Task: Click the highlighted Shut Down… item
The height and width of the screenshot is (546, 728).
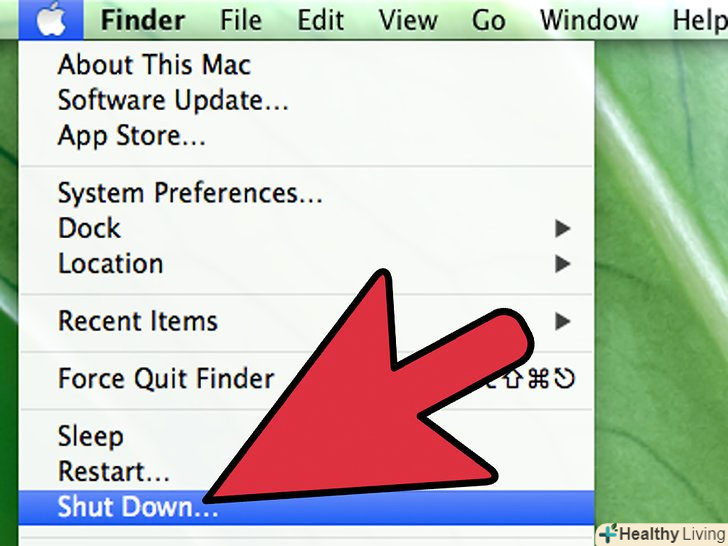Action: (x=306, y=507)
